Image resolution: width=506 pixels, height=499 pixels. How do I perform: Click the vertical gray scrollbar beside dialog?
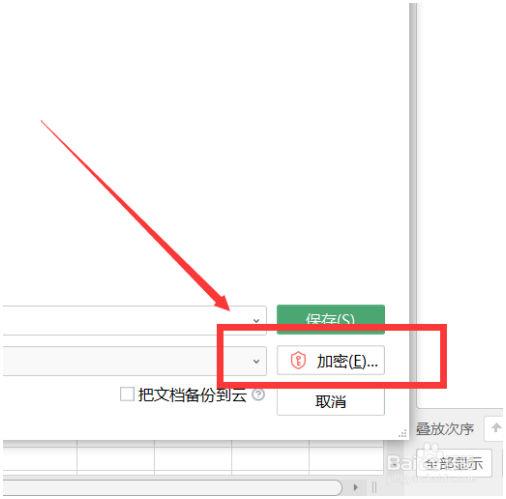pos(413,205)
